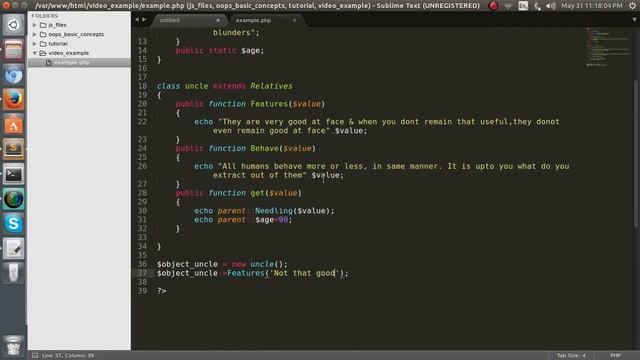The width and height of the screenshot is (640, 360).
Task: Click the oops_basic_concepts folder icon
Action: (43, 34)
